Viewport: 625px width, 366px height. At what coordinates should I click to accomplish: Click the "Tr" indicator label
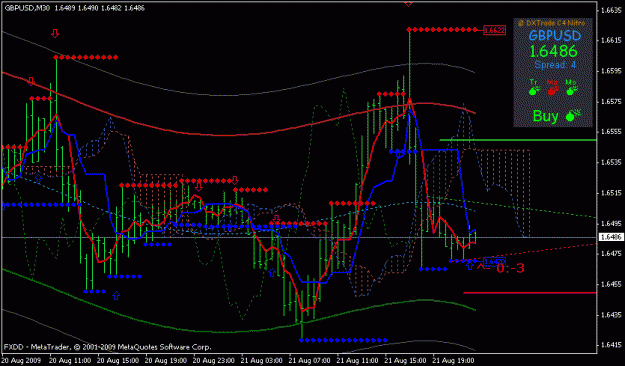coord(533,82)
